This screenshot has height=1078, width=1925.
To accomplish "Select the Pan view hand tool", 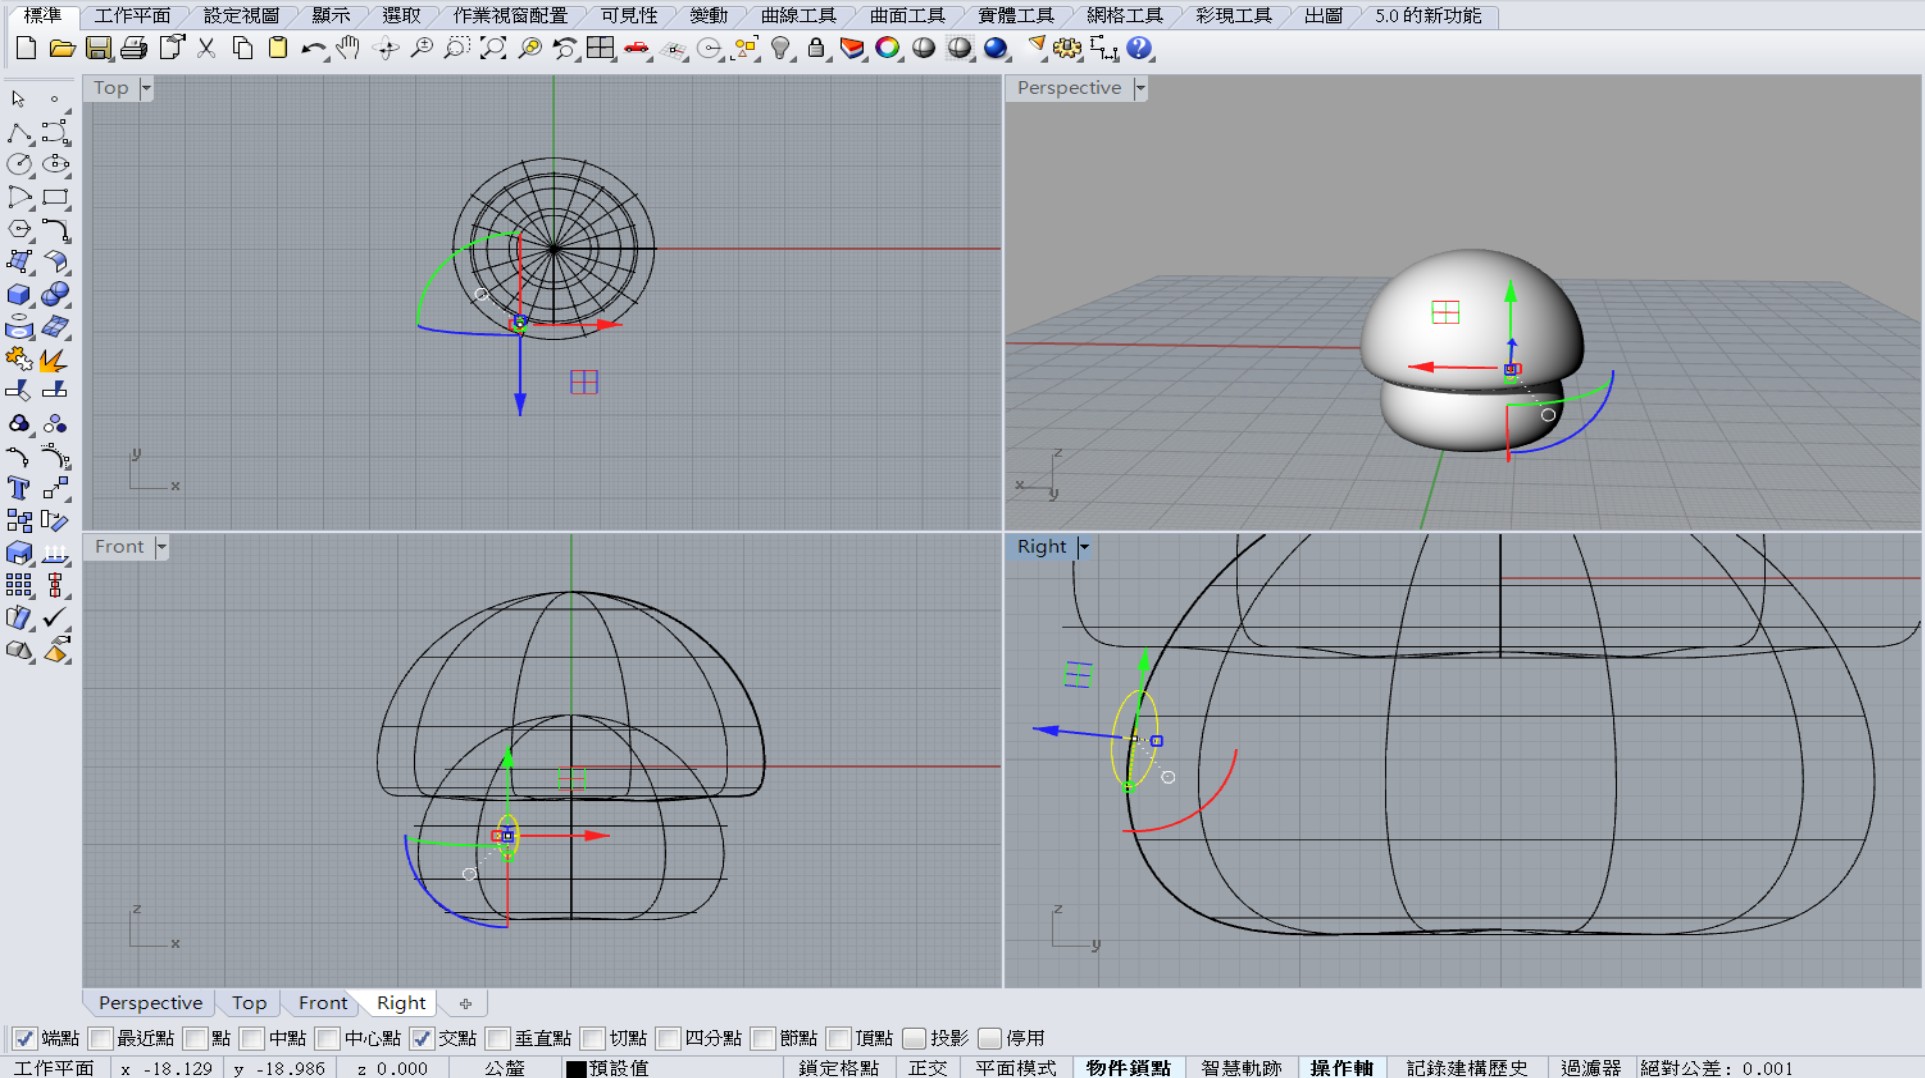I will click(348, 48).
